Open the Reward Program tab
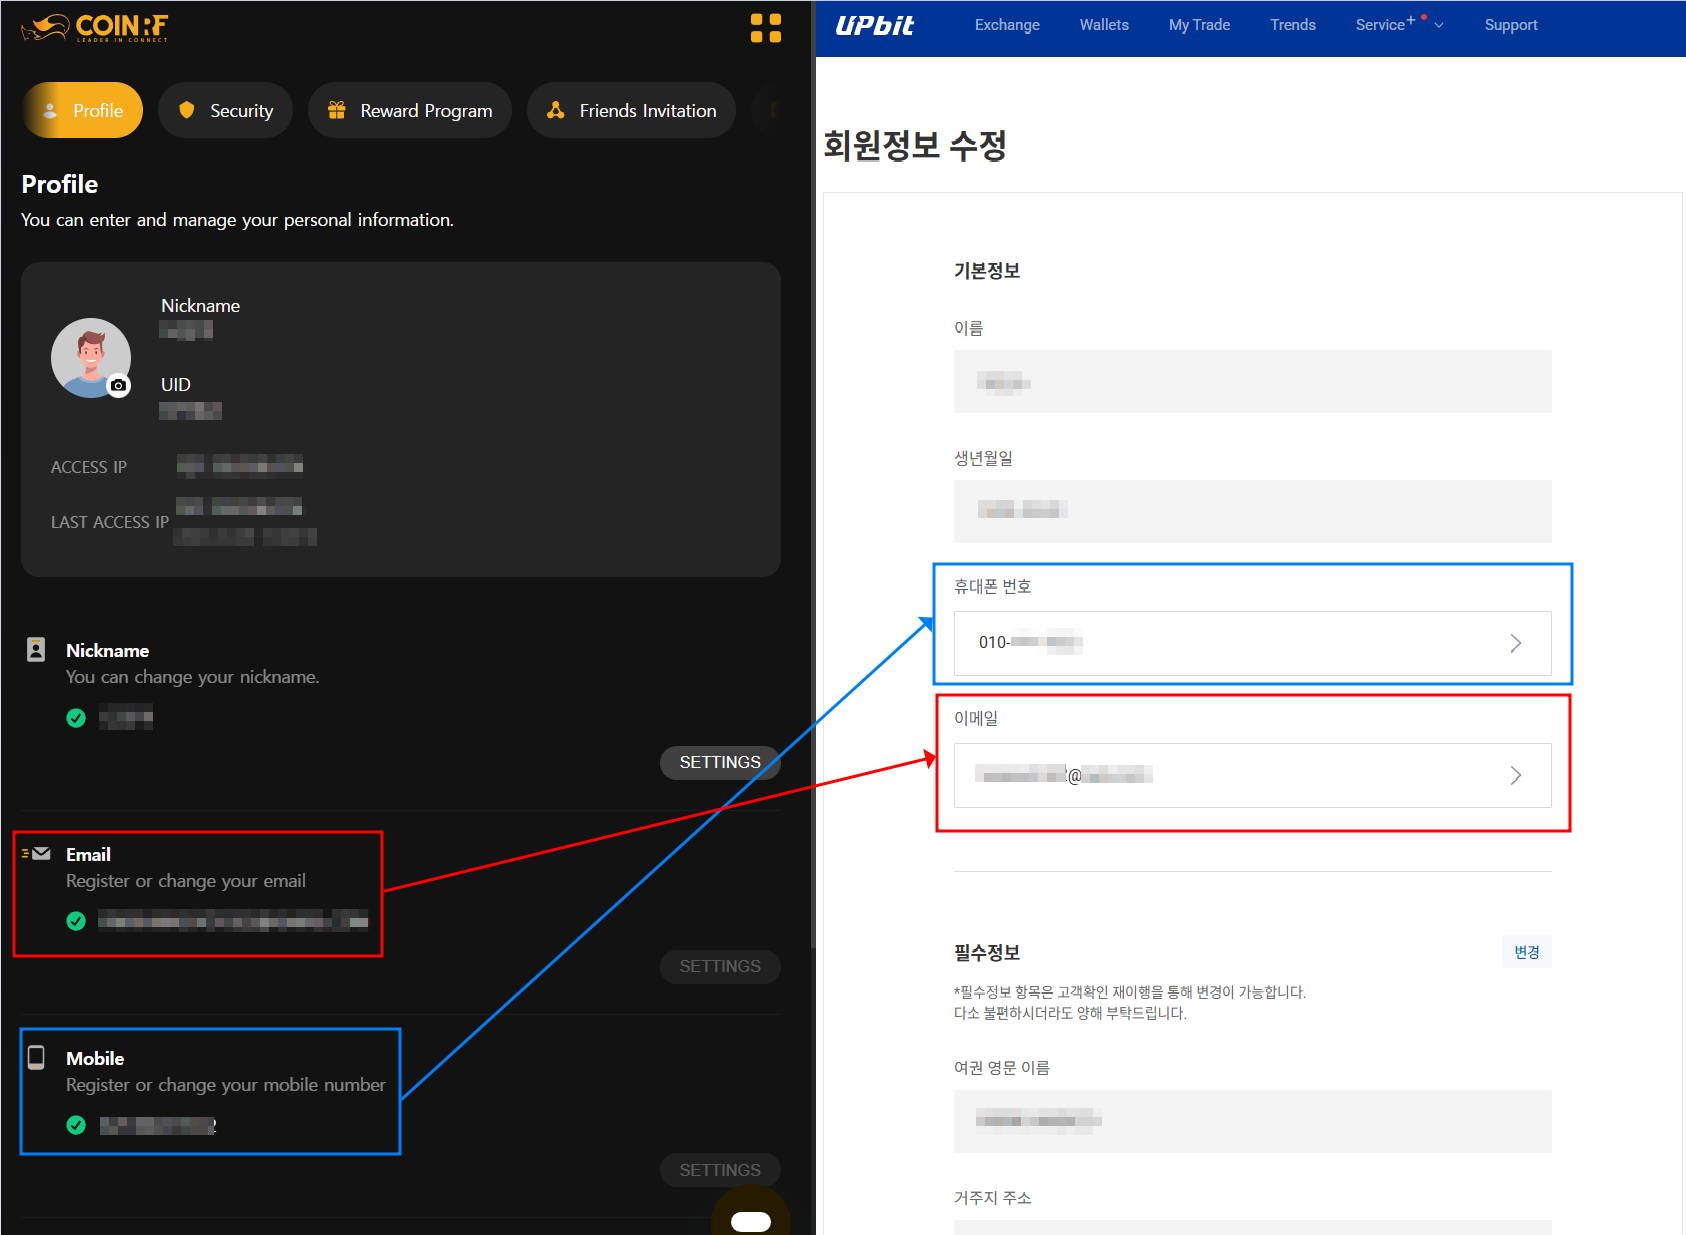 [x=410, y=110]
